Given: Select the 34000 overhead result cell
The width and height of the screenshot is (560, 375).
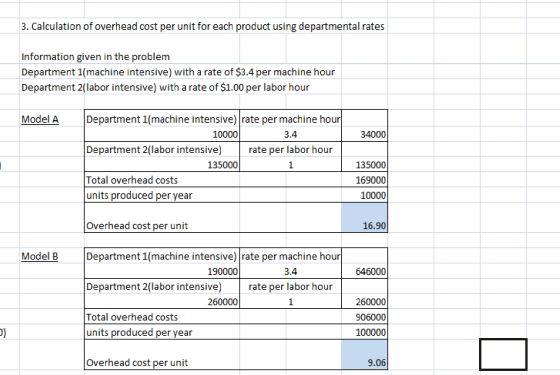Looking at the screenshot, I should click(364, 134).
